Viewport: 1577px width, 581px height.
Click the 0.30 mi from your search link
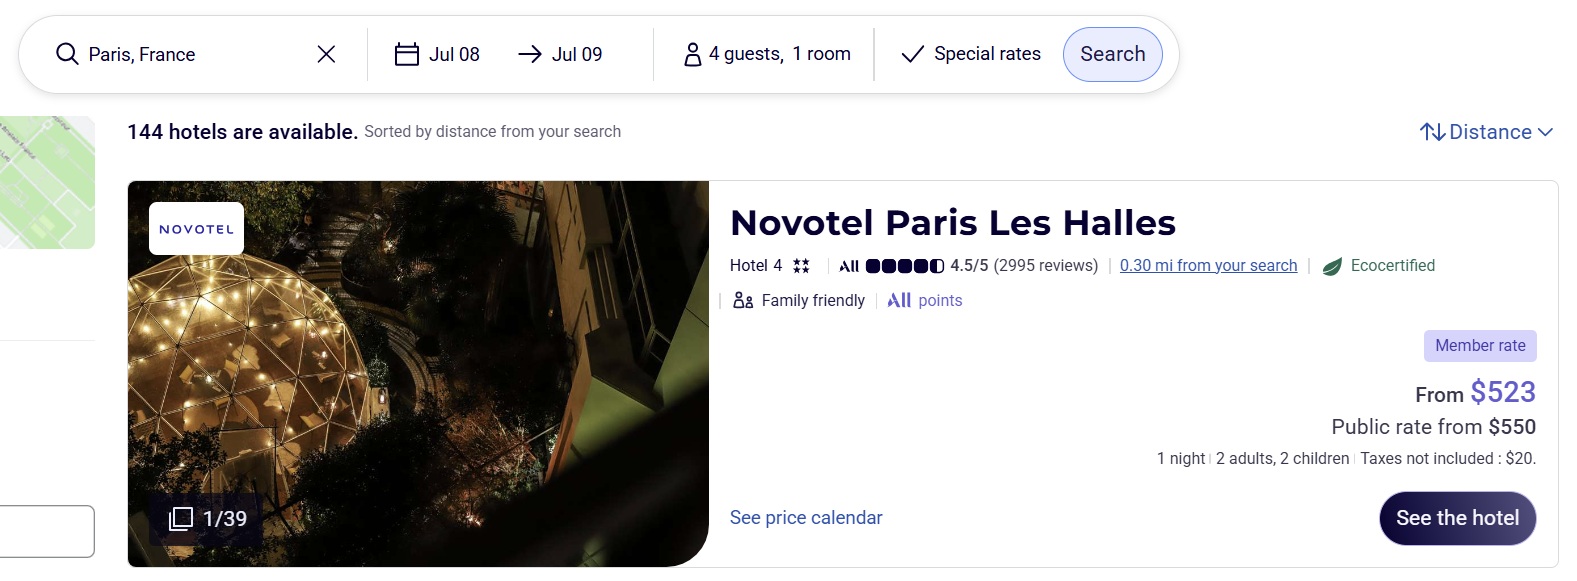coord(1208,265)
